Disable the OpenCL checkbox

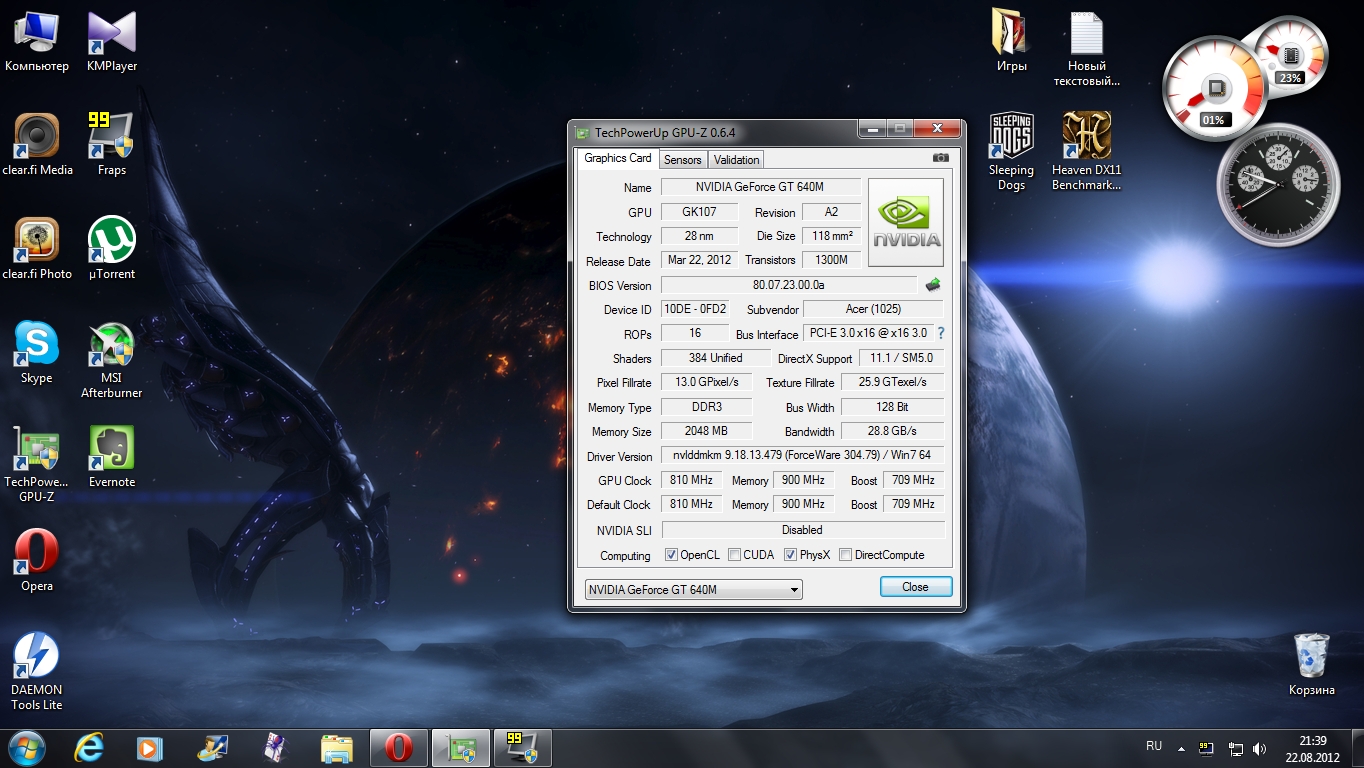click(671, 555)
